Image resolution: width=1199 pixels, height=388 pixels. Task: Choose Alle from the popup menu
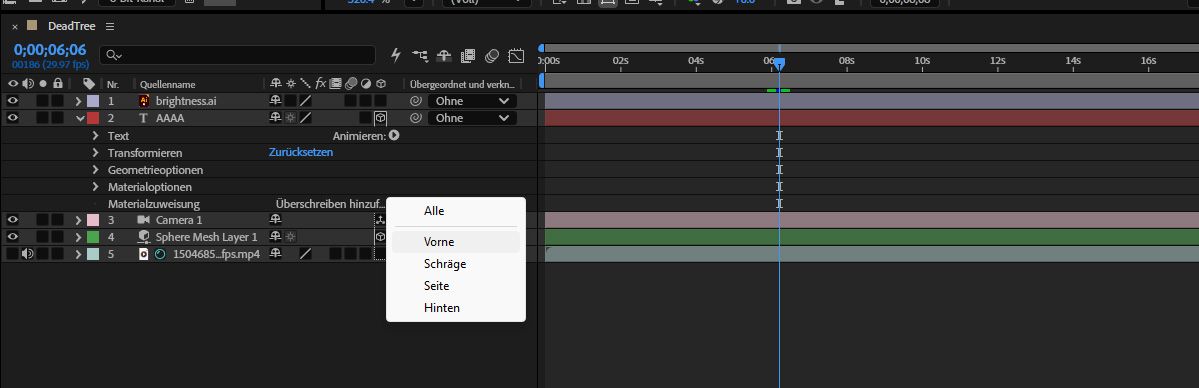(x=456, y=210)
